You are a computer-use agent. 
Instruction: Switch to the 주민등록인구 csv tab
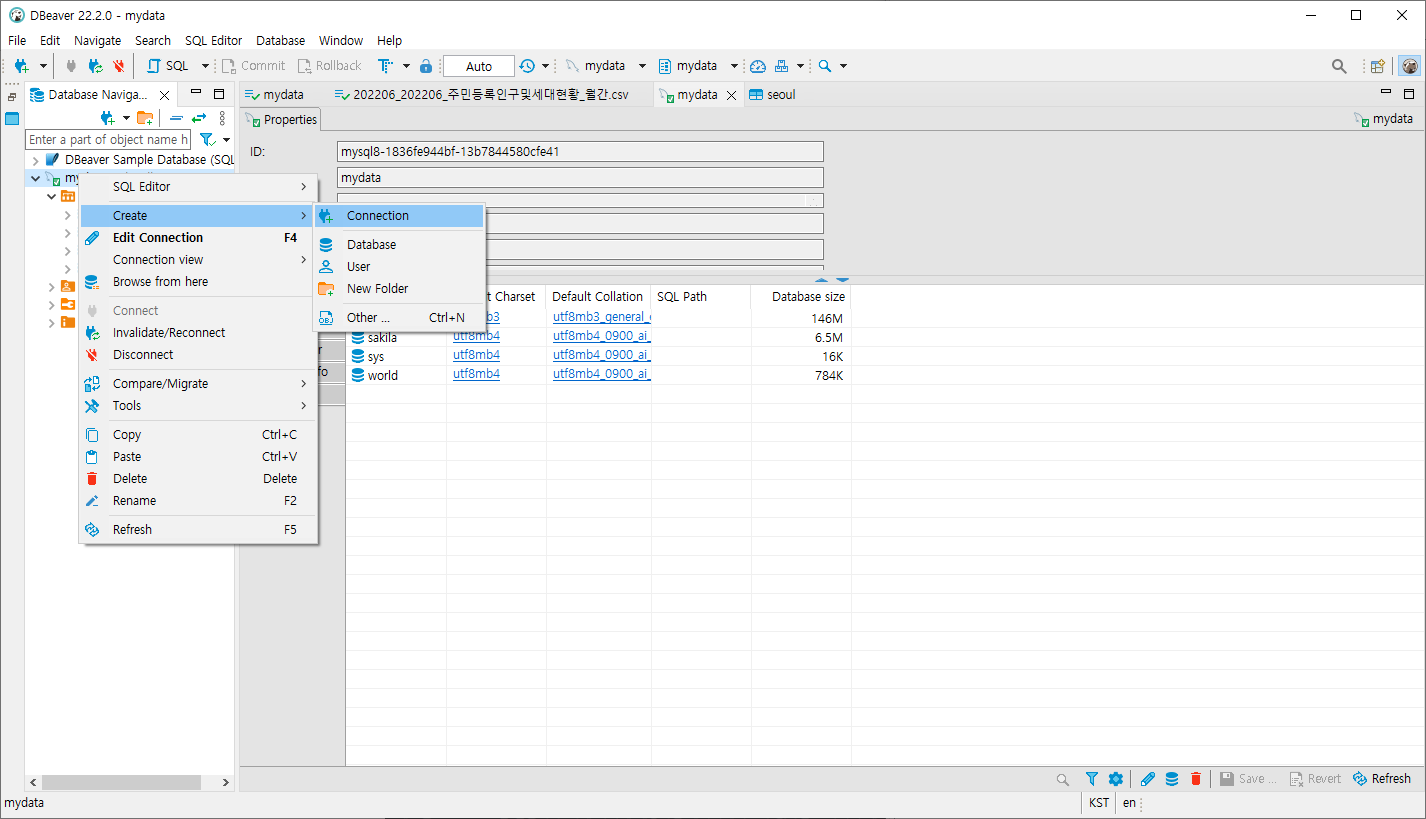click(482, 95)
